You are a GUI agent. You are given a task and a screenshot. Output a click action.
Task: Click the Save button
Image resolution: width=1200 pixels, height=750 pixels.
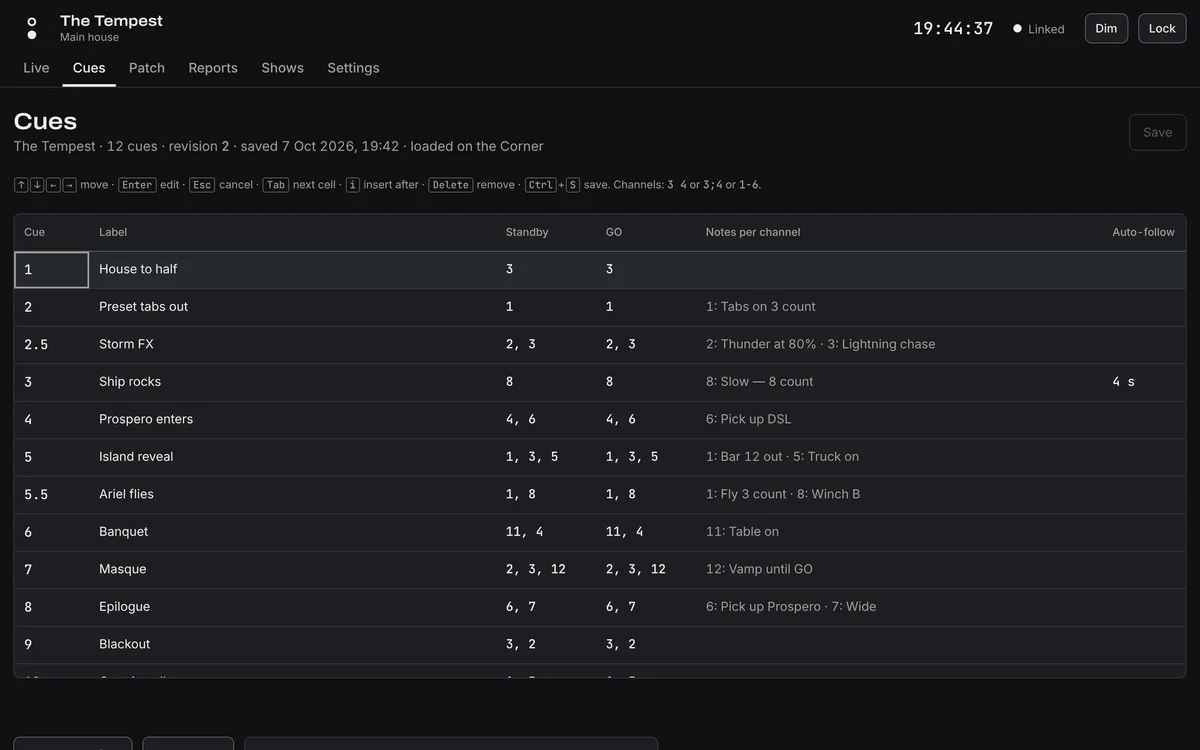pos(1157,132)
